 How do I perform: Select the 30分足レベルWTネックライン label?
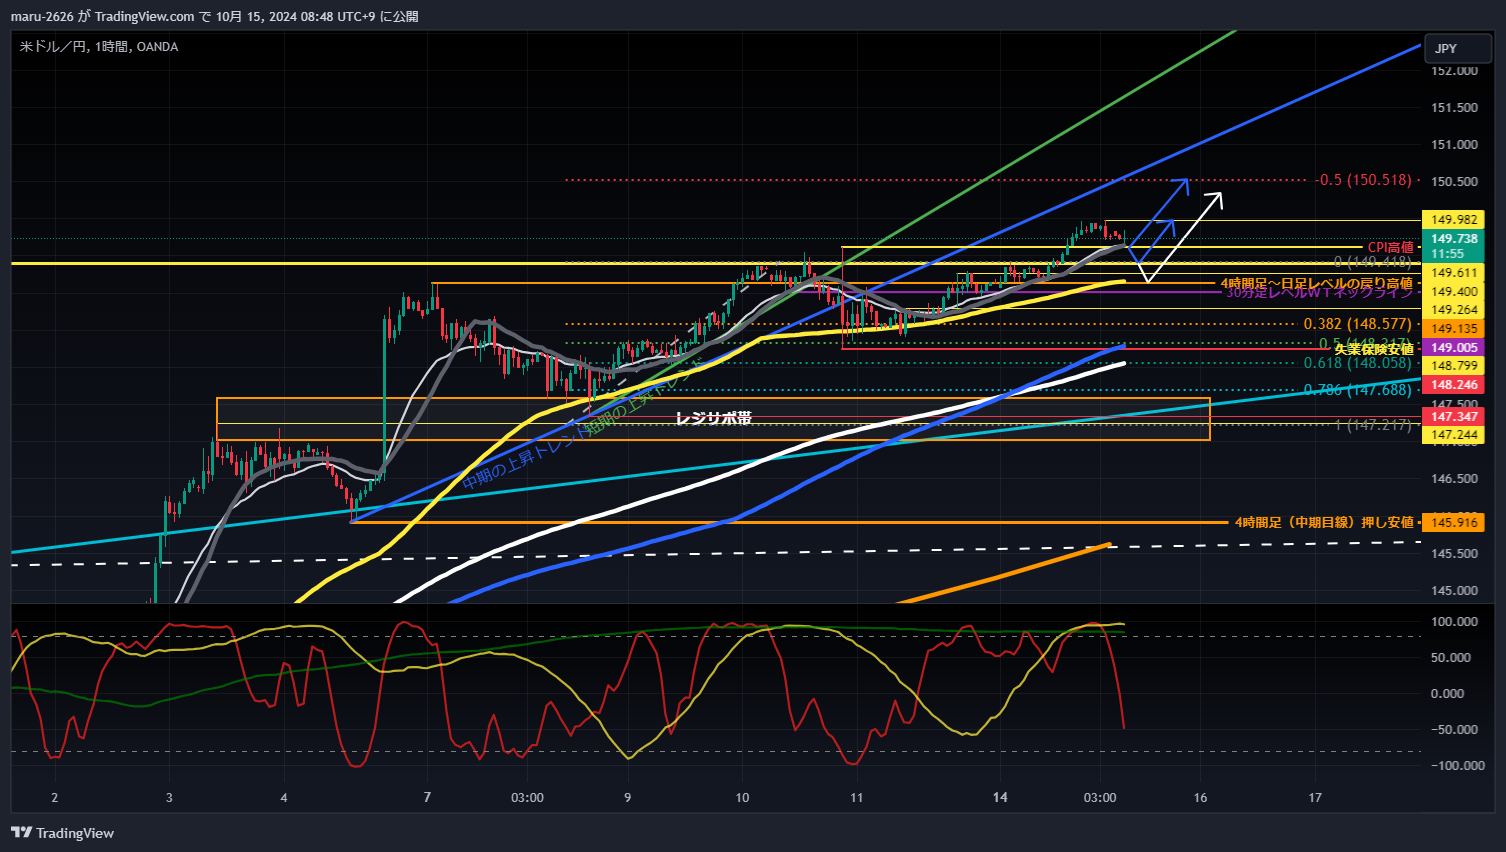click(1320, 293)
